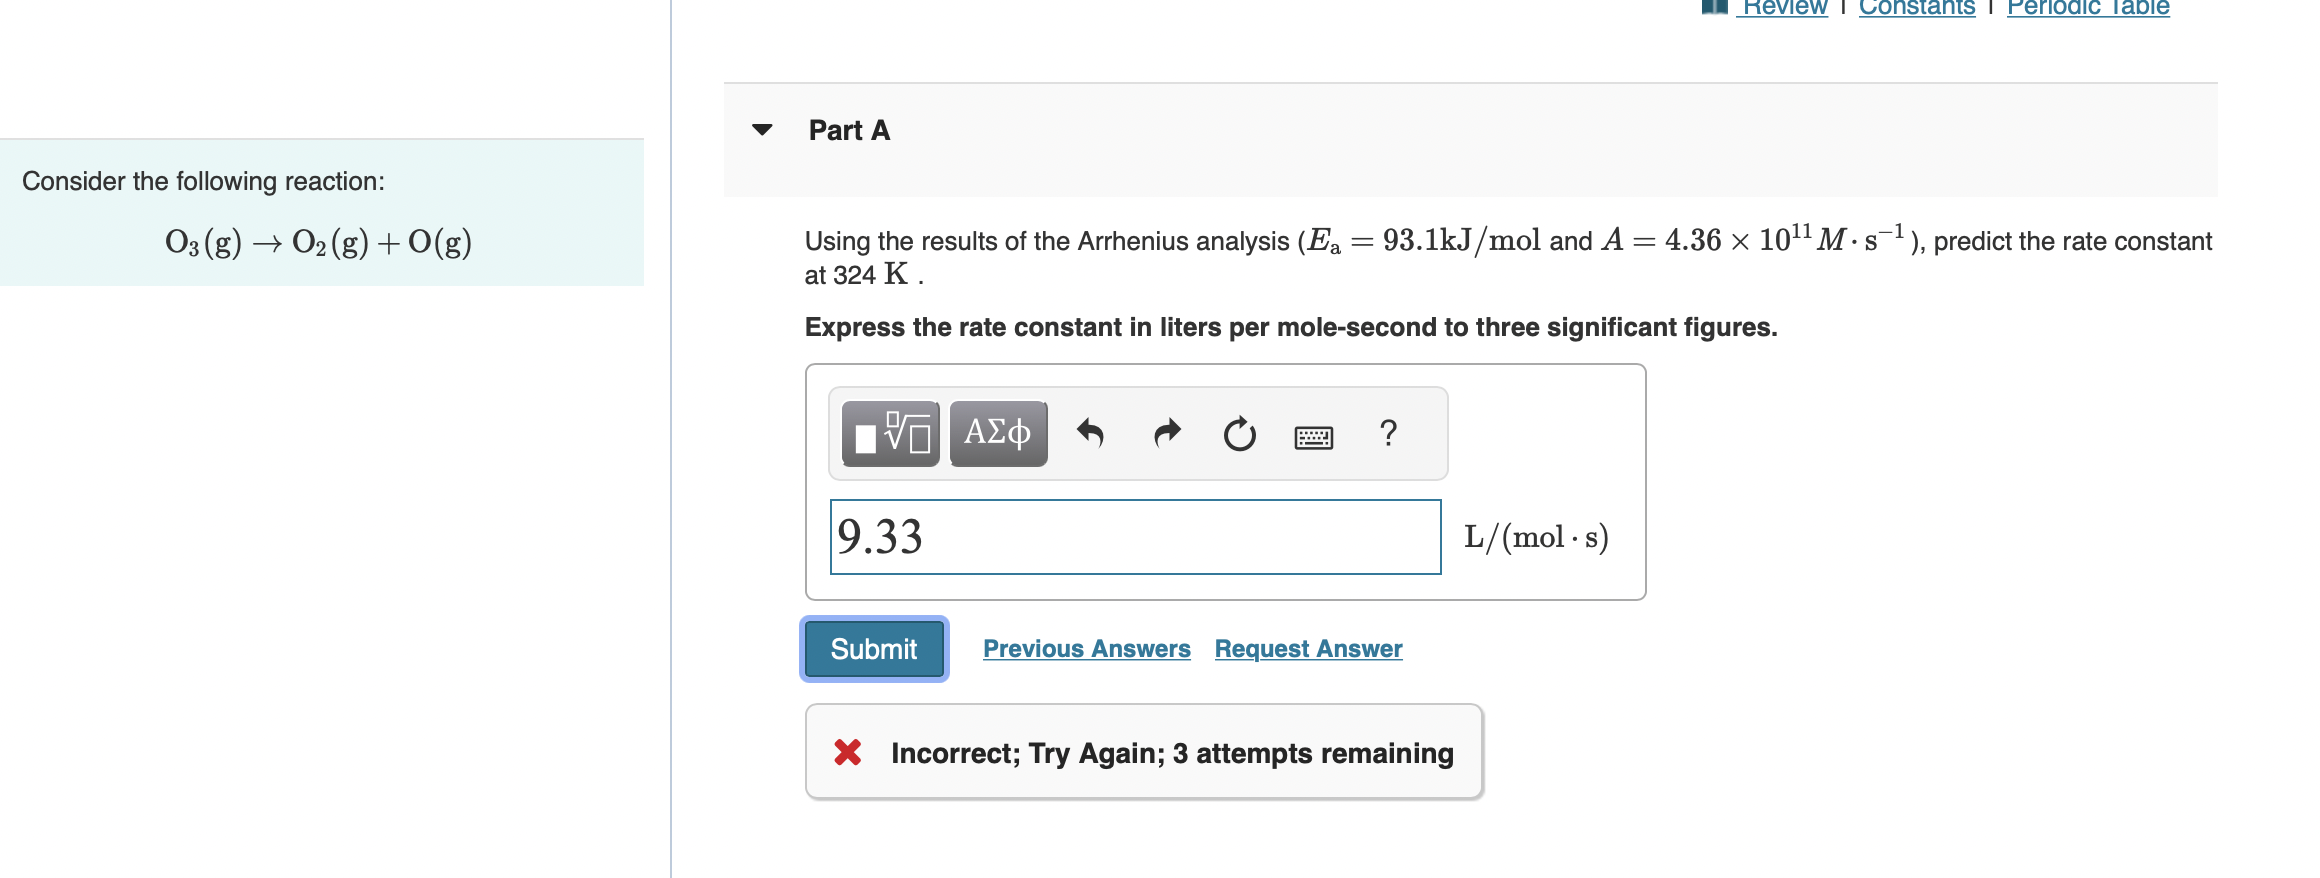Click the question mark help icon

(1387, 432)
